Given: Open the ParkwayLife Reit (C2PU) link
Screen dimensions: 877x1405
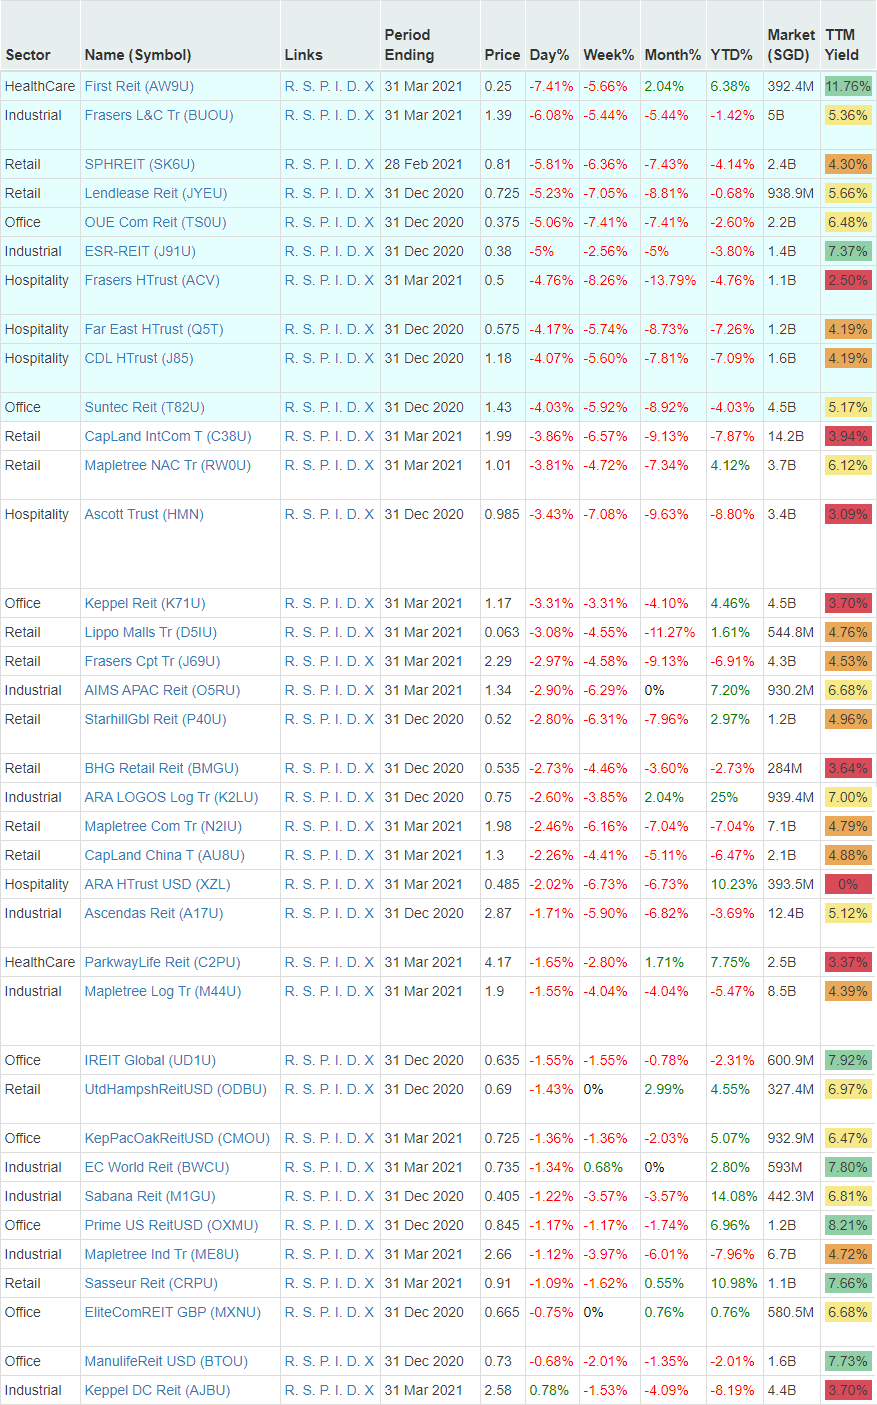Looking at the screenshot, I should (163, 962).
